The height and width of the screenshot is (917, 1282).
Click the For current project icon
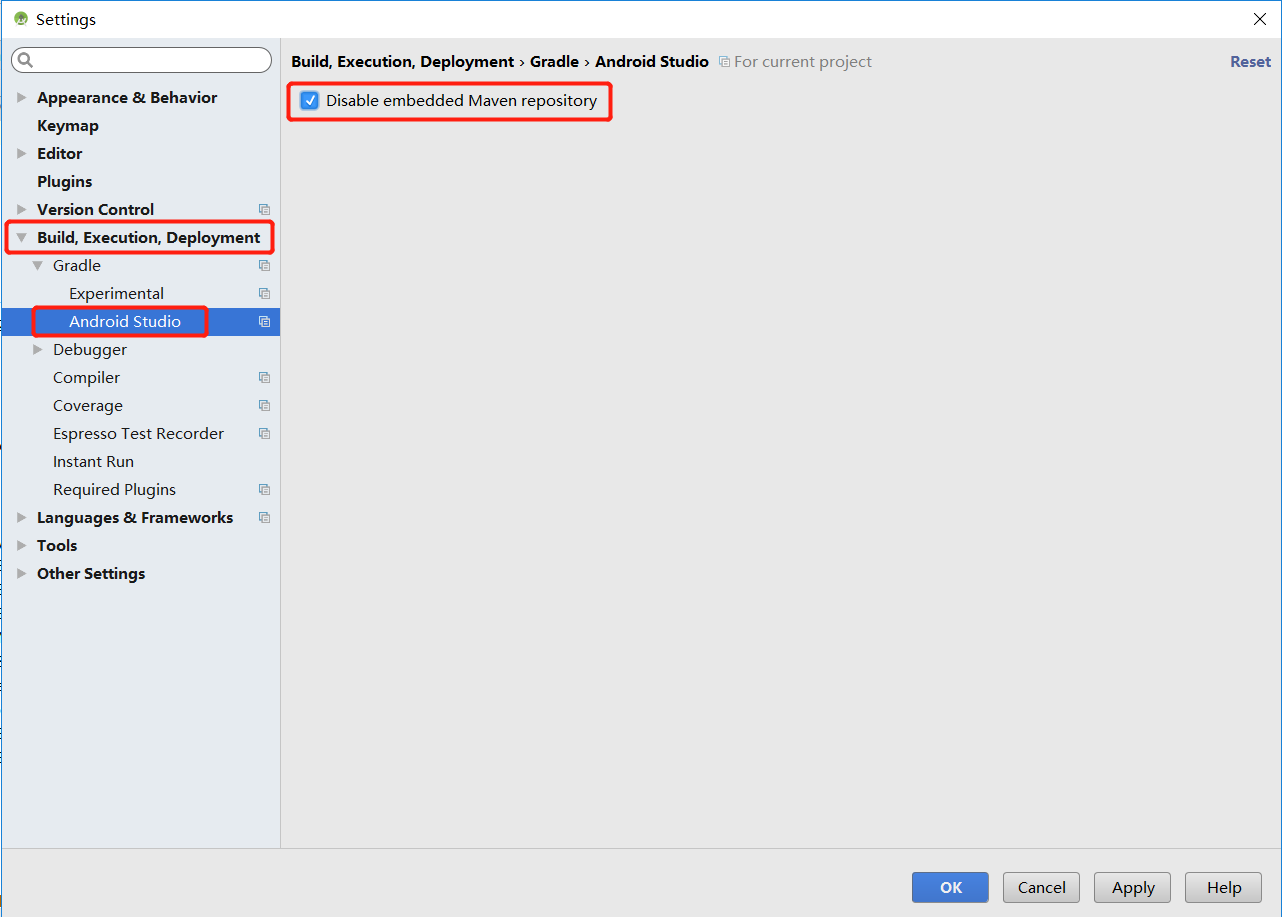(x=724, y=62)
